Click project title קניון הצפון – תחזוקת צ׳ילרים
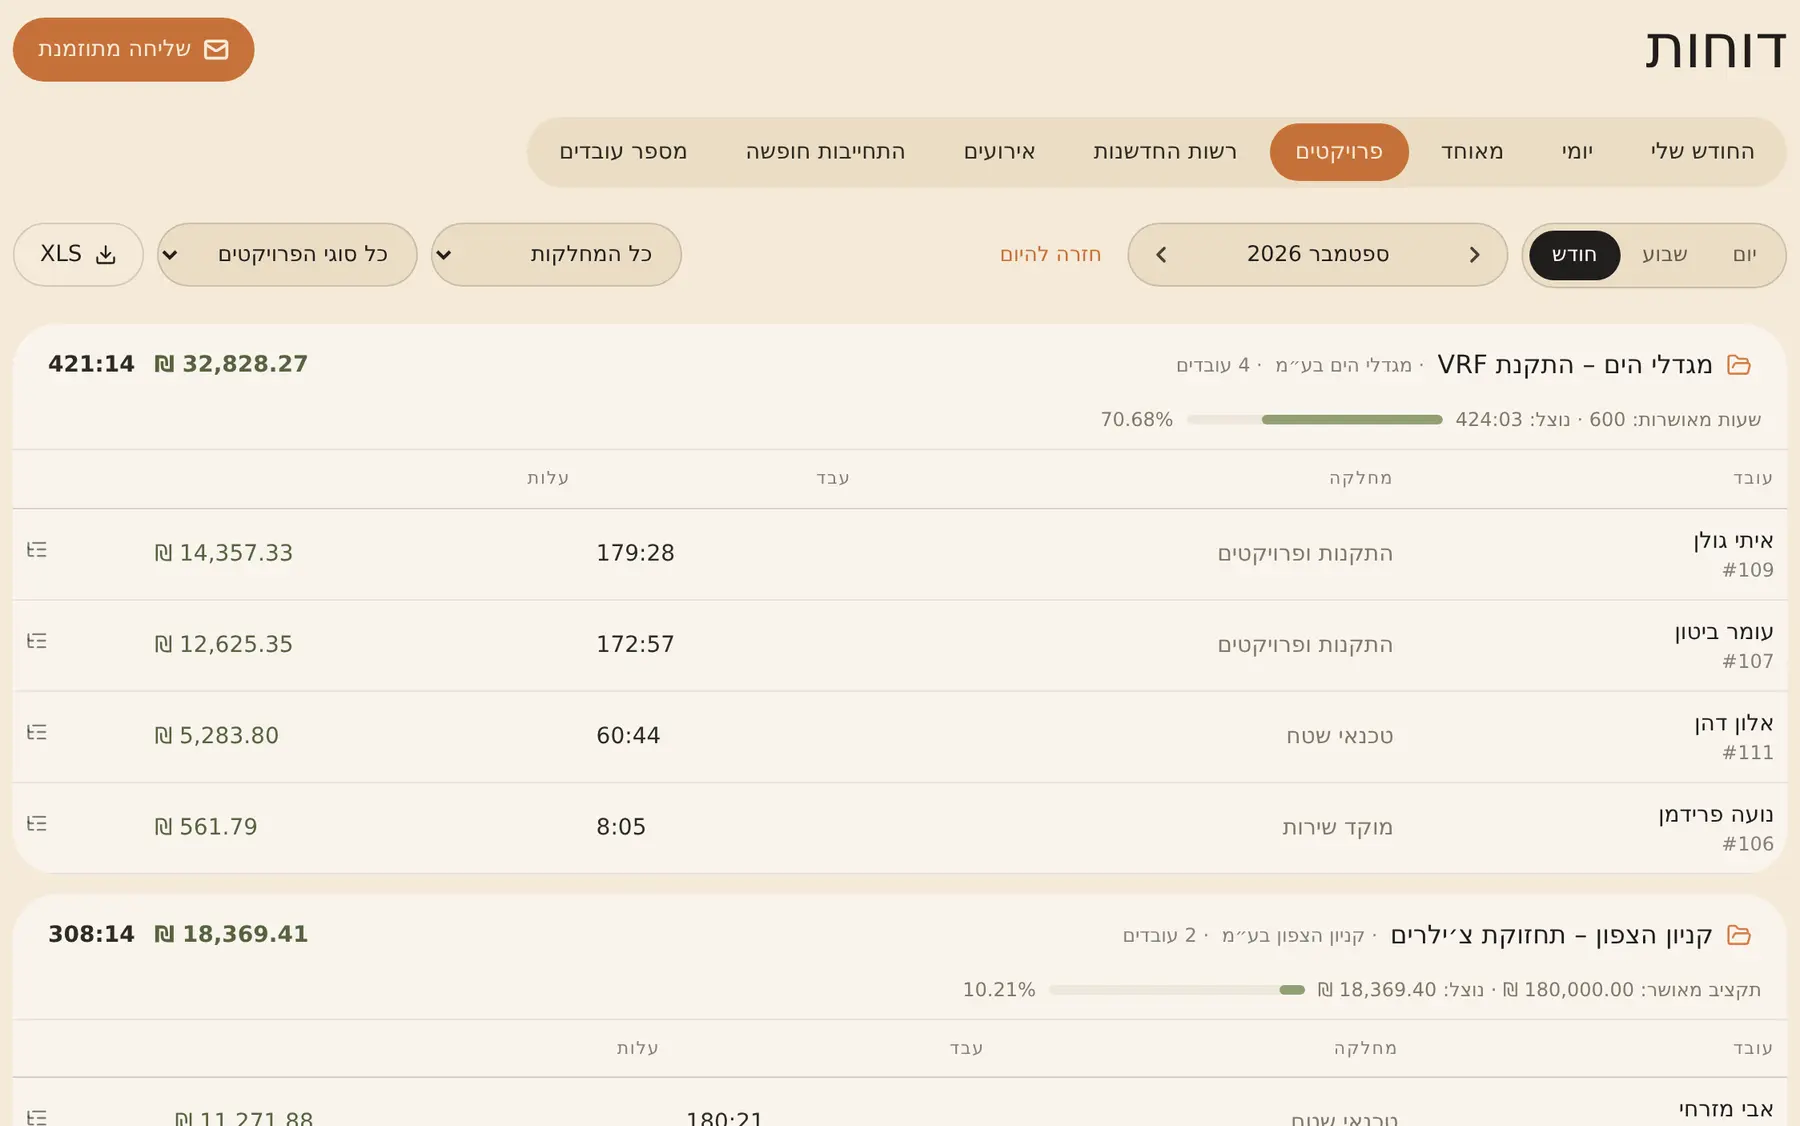Viewport: 1800px width, 1126px height. [1551, 935]
